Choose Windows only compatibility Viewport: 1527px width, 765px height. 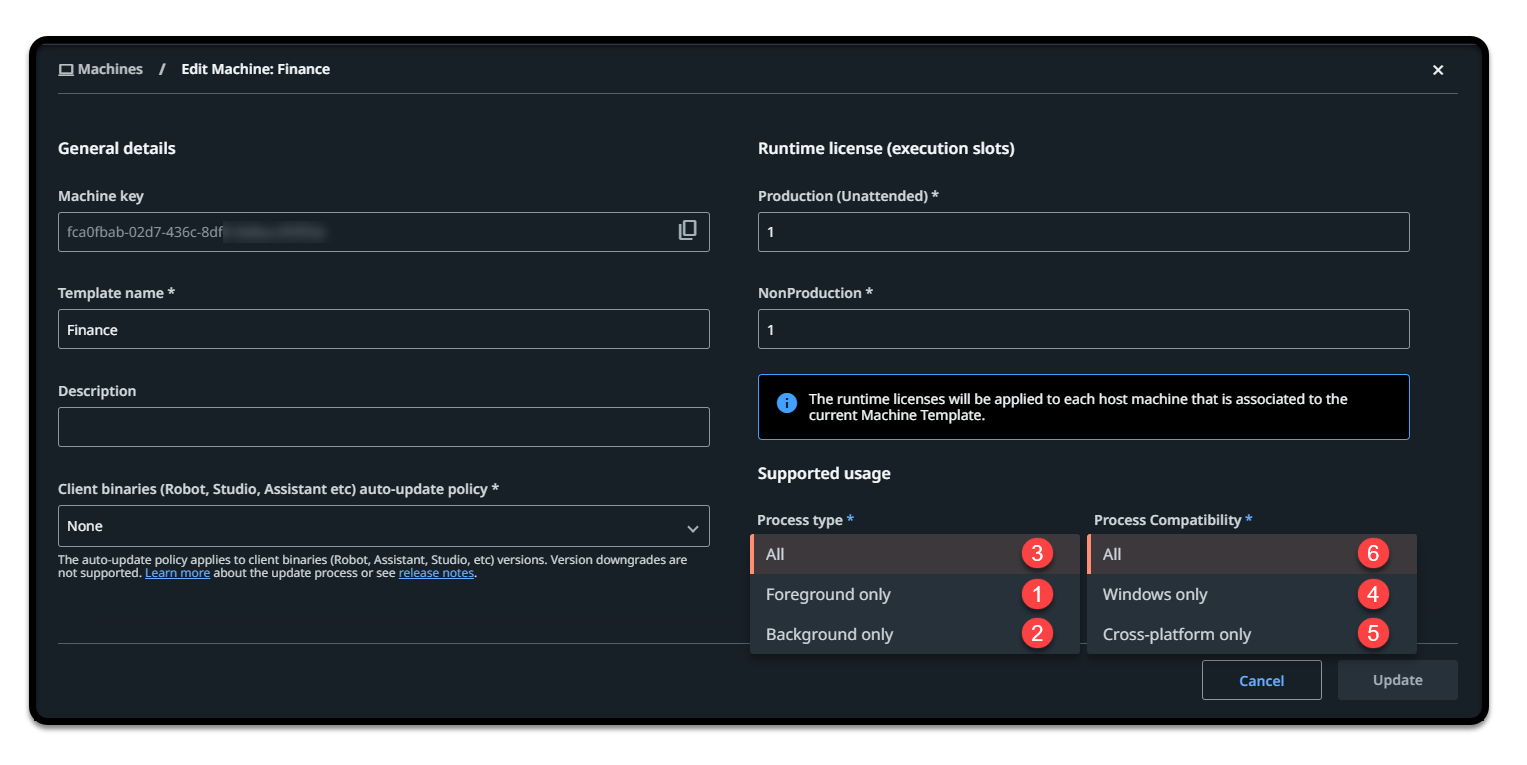coord(1252,594)
